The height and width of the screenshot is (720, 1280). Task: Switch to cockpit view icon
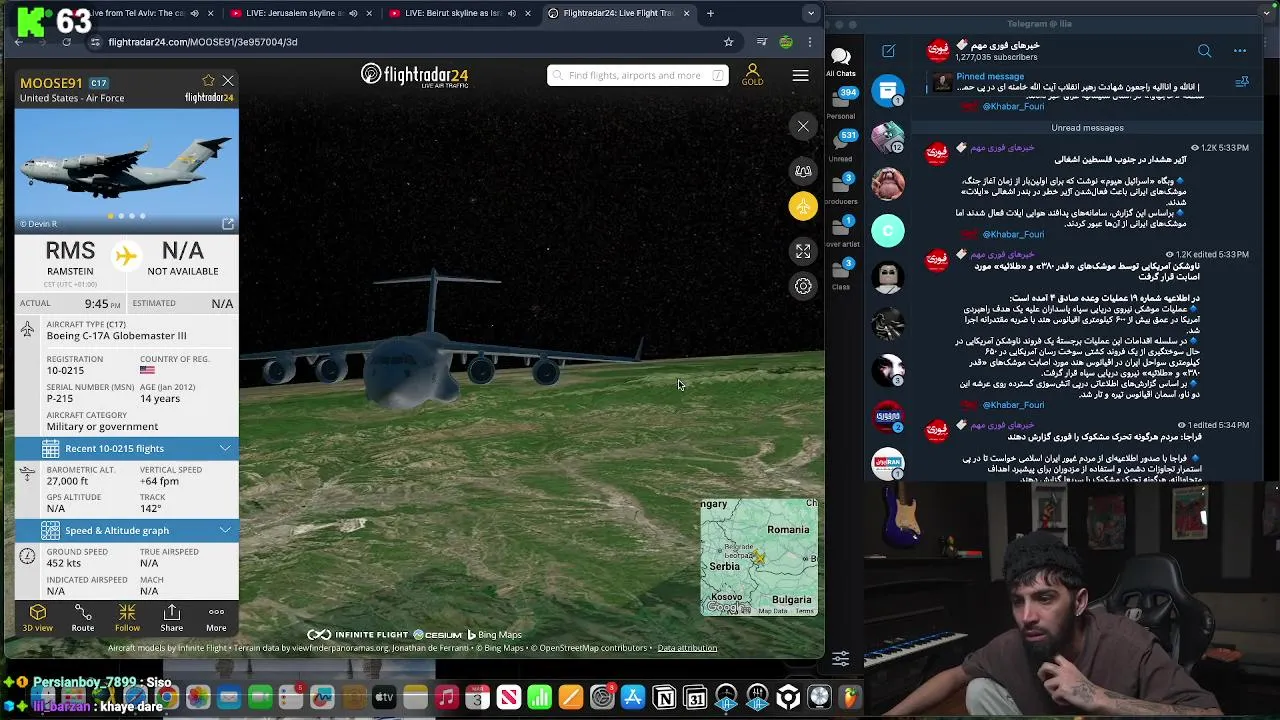803,171
